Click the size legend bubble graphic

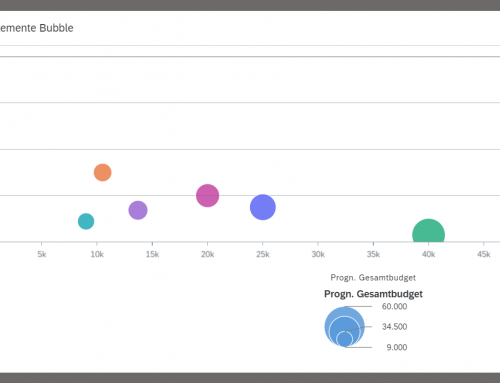345,327
